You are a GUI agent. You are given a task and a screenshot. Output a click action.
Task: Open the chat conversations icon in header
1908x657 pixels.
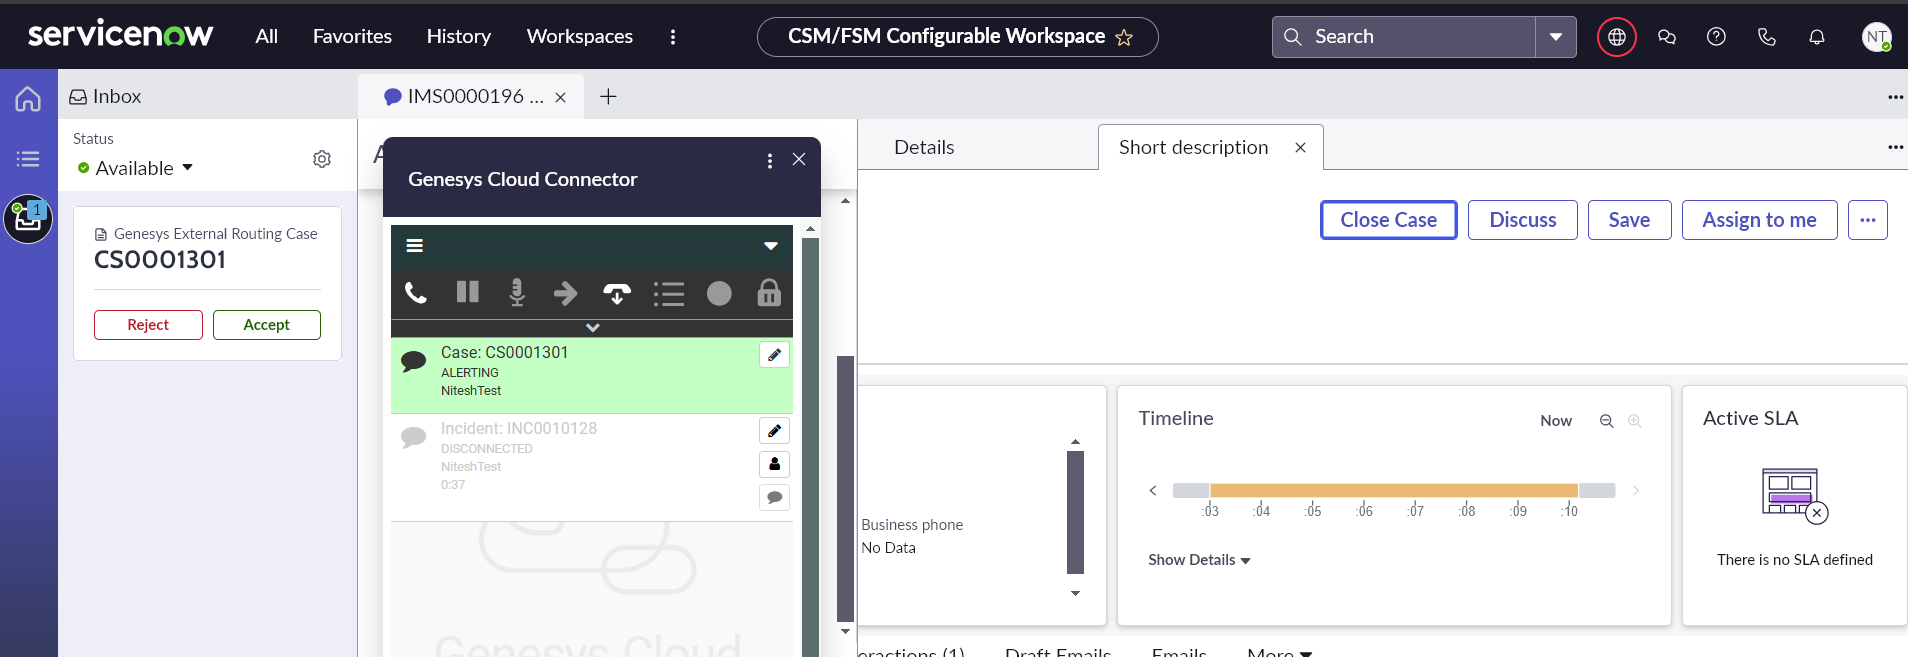pyautogui.click(x=1667, y=37)
